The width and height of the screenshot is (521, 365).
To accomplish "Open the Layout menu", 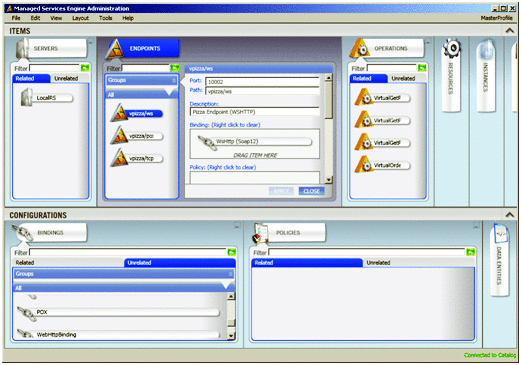I will pyautogui.click(x=81, y=18).
